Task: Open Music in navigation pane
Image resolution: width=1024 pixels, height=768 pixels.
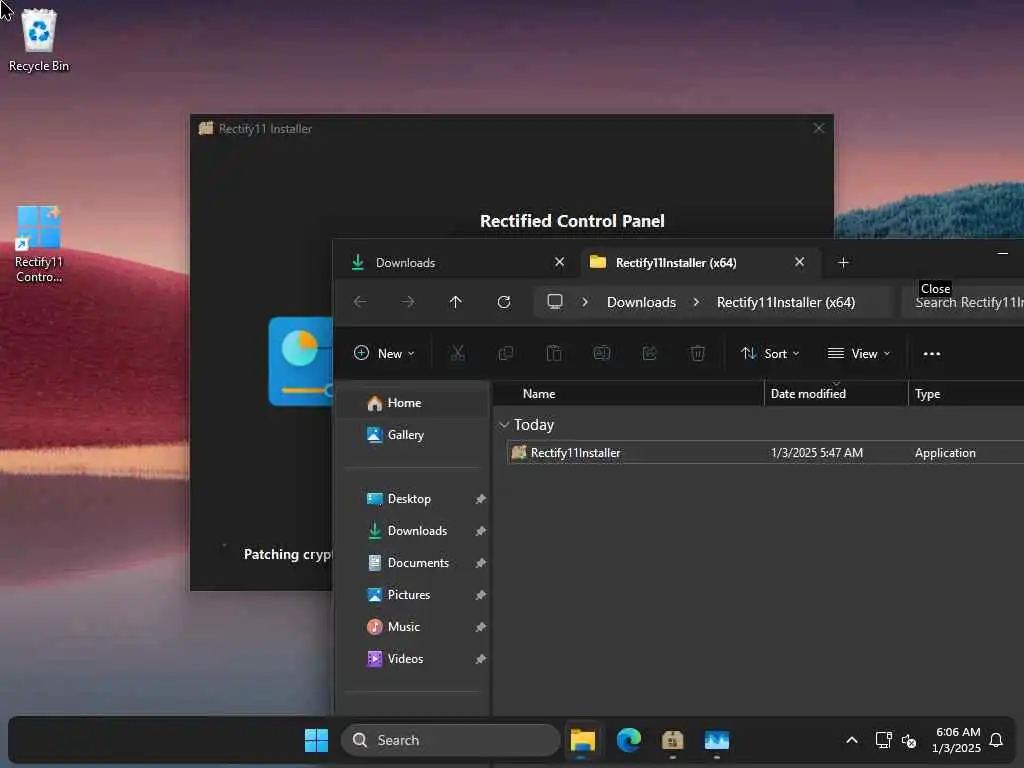Action: (409, 627)
